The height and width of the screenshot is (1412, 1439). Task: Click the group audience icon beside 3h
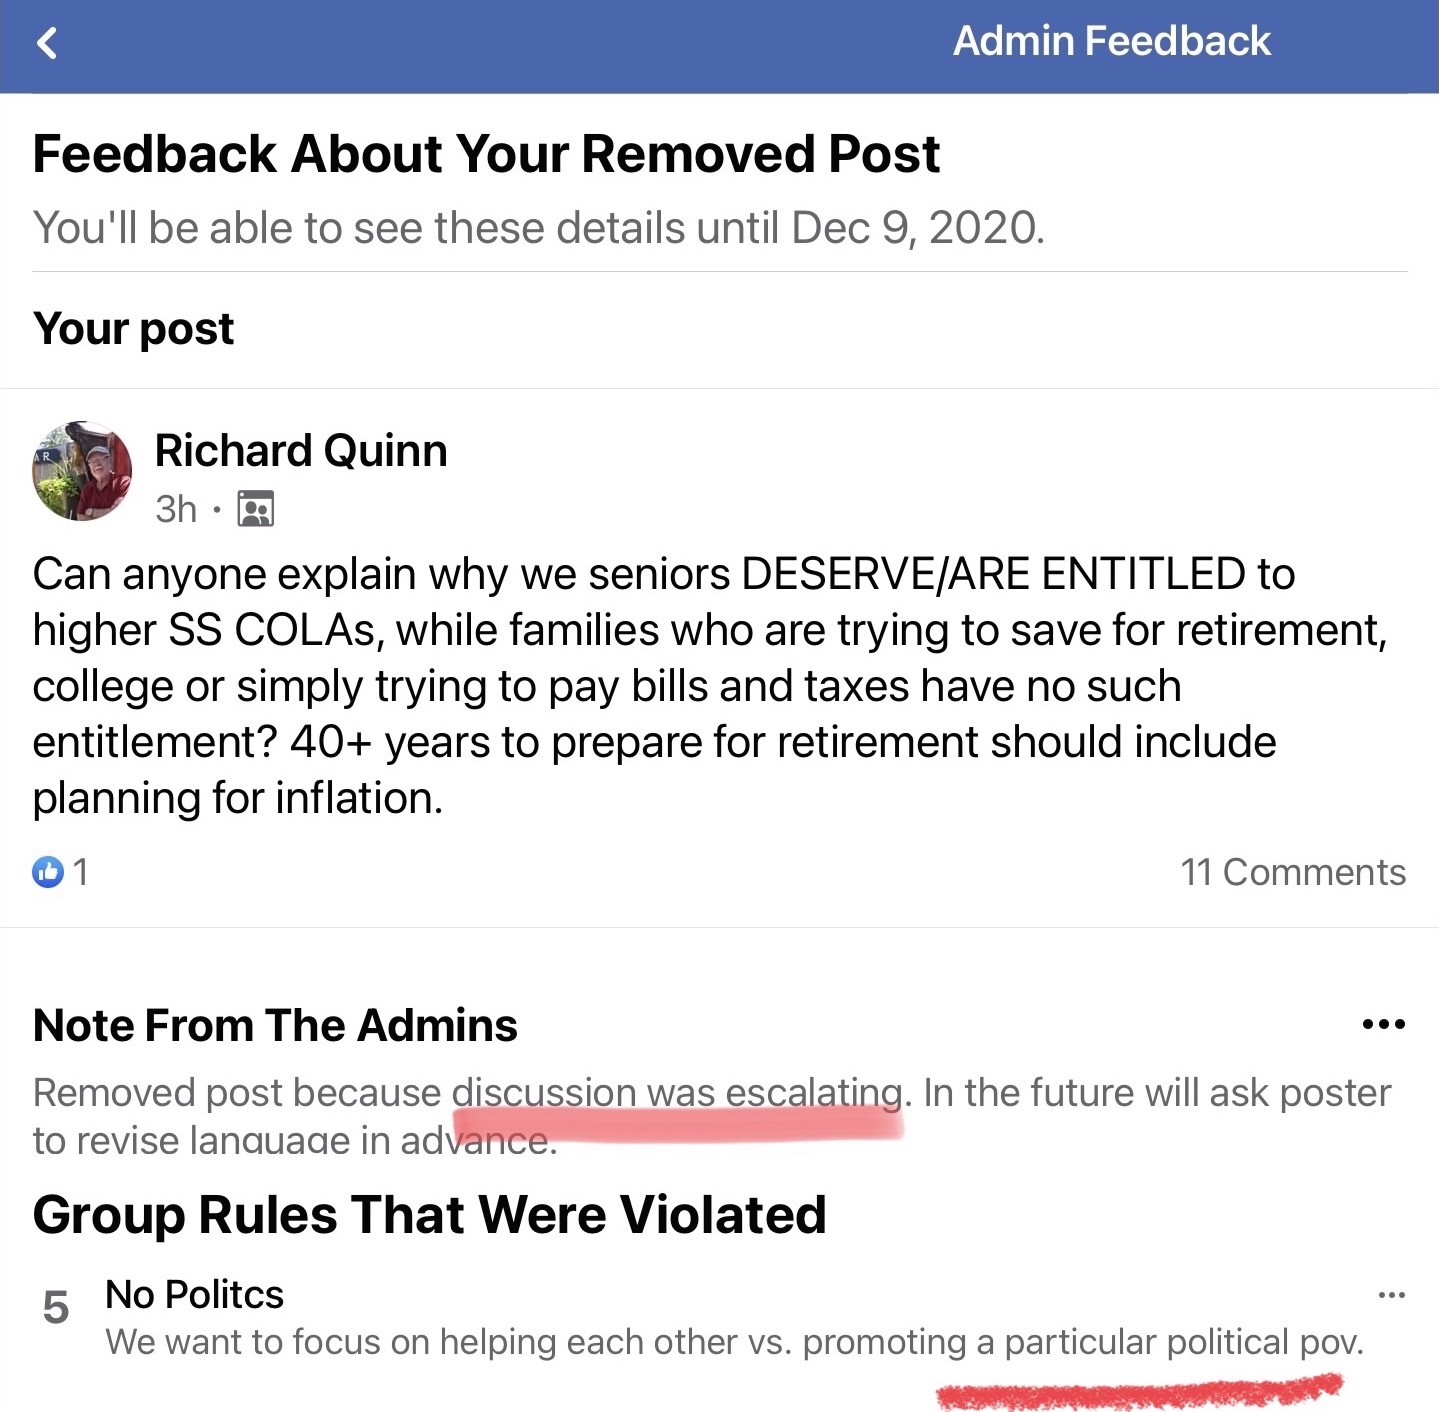pos(255,509)
